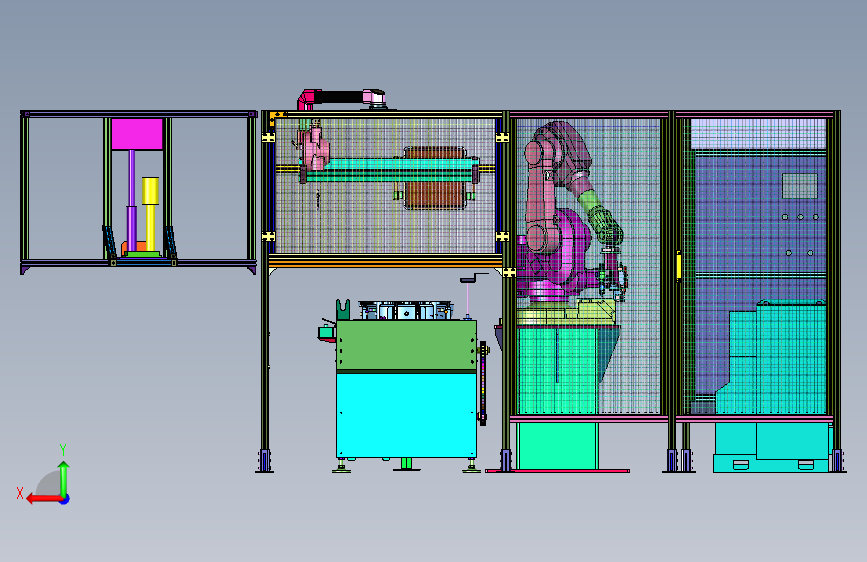The width and height of the screenshot is (867, 562).
Task: Select the black arm atop the enclosure
Action: [x=340, y=97]
